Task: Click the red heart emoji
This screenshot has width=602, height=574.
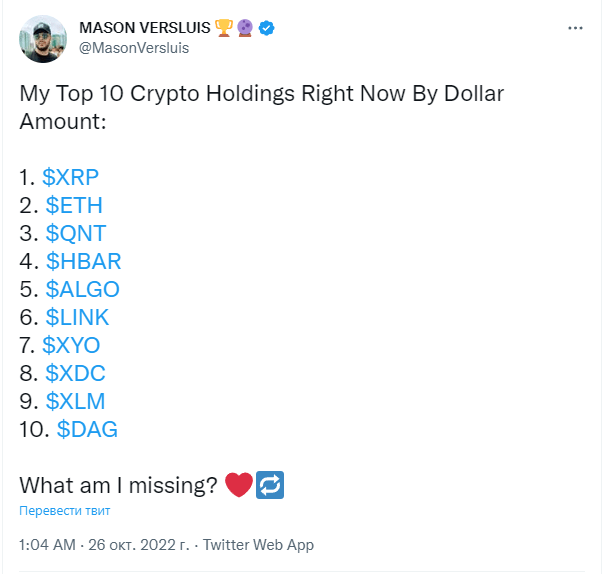Action: [239, 485]
